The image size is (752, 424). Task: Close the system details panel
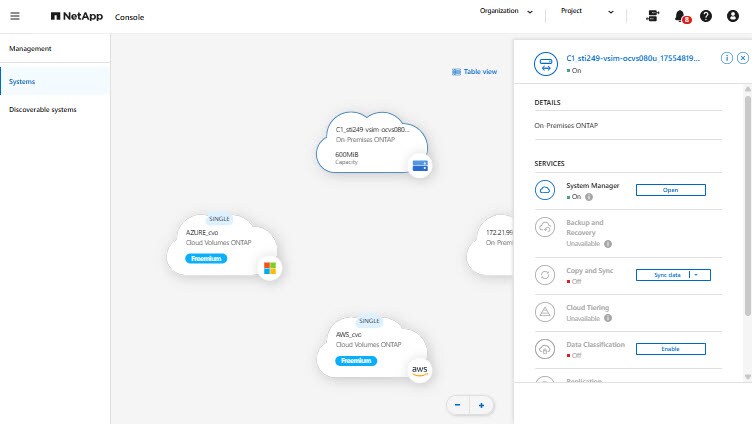tap(742, 58)
